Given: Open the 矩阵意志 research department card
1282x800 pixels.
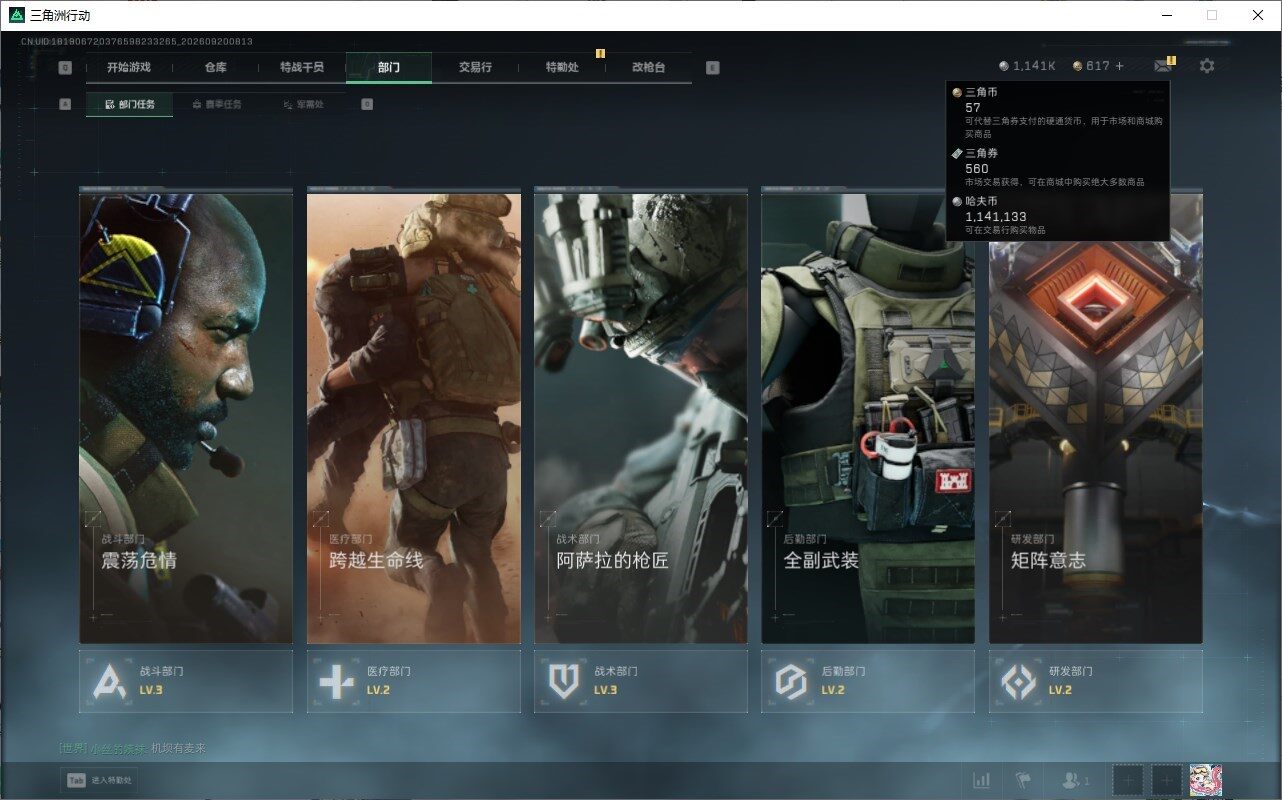Looking at the screenshot, I should pyautogui.click(x=1096, y=418).
